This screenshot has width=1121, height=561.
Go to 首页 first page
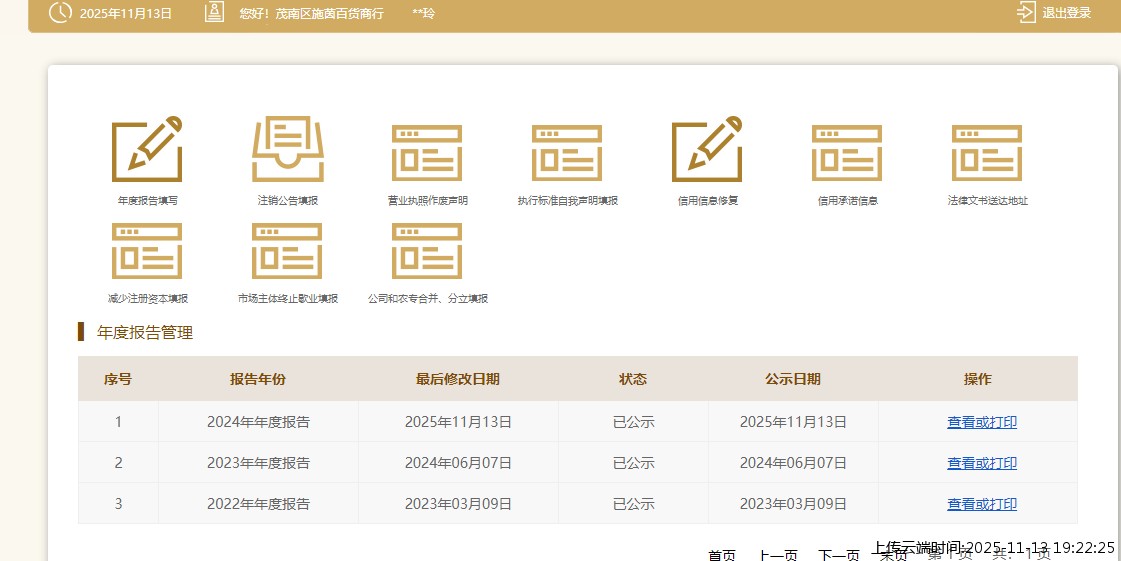pos(722,555)
